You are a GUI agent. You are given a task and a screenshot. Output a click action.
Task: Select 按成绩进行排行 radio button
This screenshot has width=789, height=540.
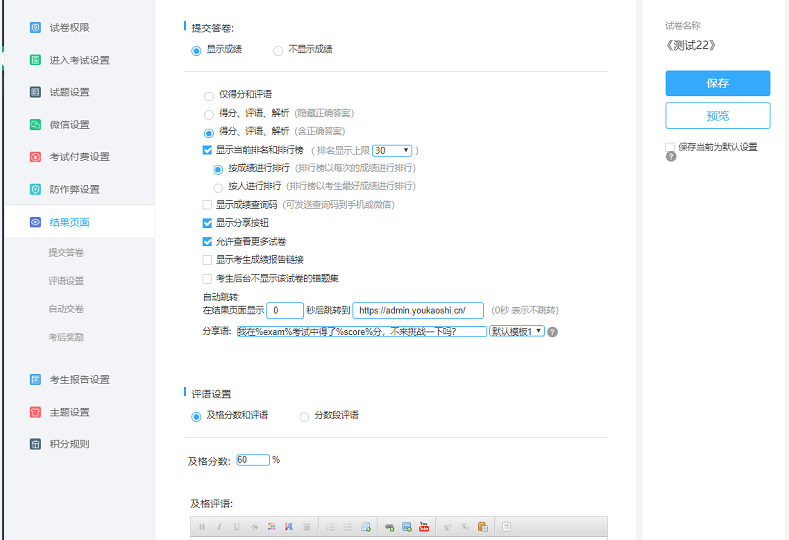[218, 170]
